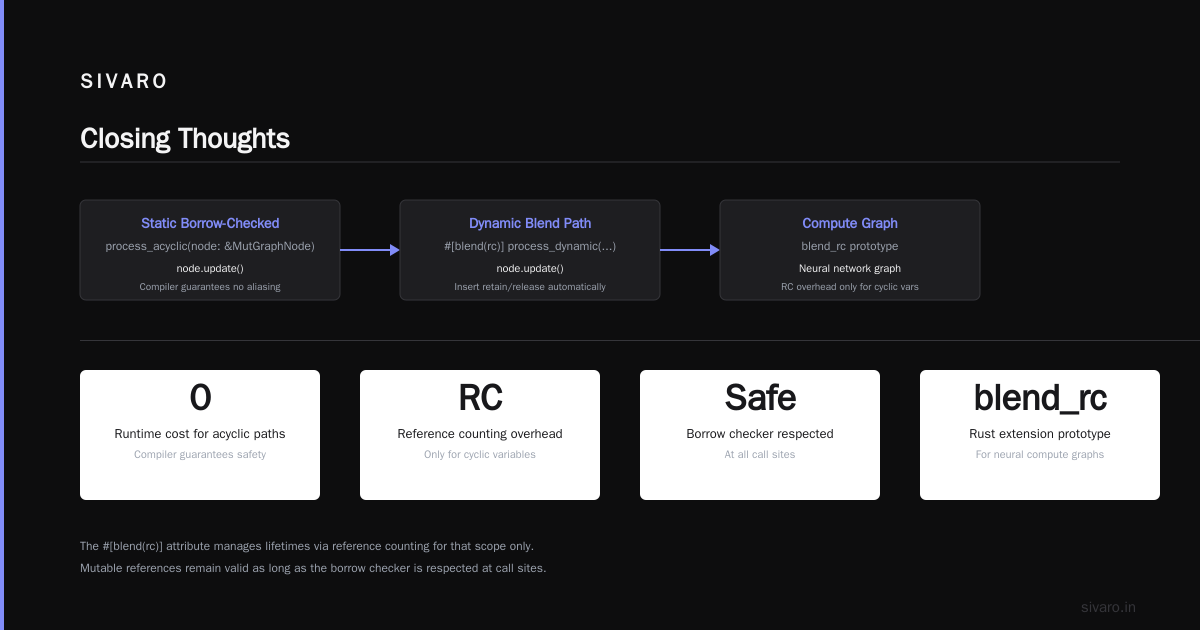Click arrow between Static and Dynamic nodes
Viewport: 1200px width, 630px height.
point(370,250)
